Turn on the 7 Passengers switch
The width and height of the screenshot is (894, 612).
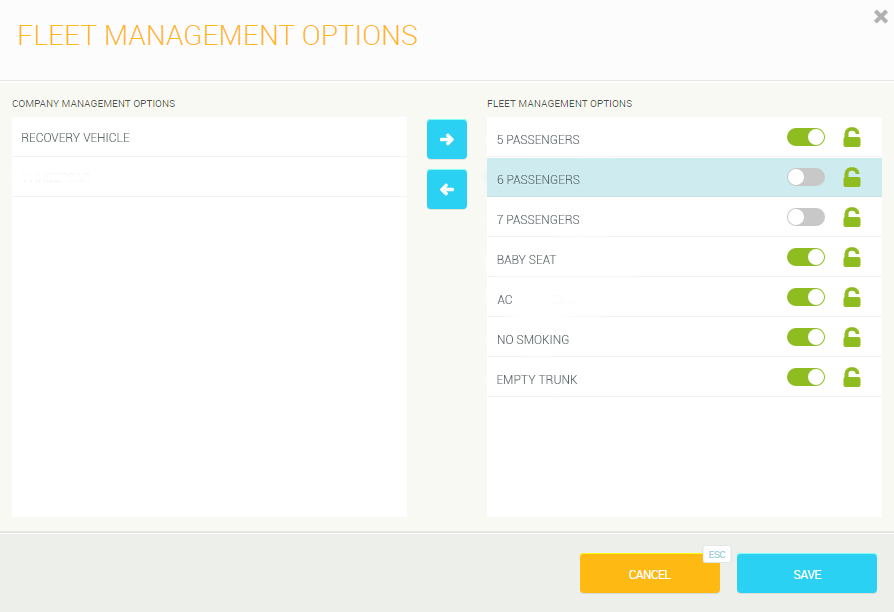click(805, 217)
